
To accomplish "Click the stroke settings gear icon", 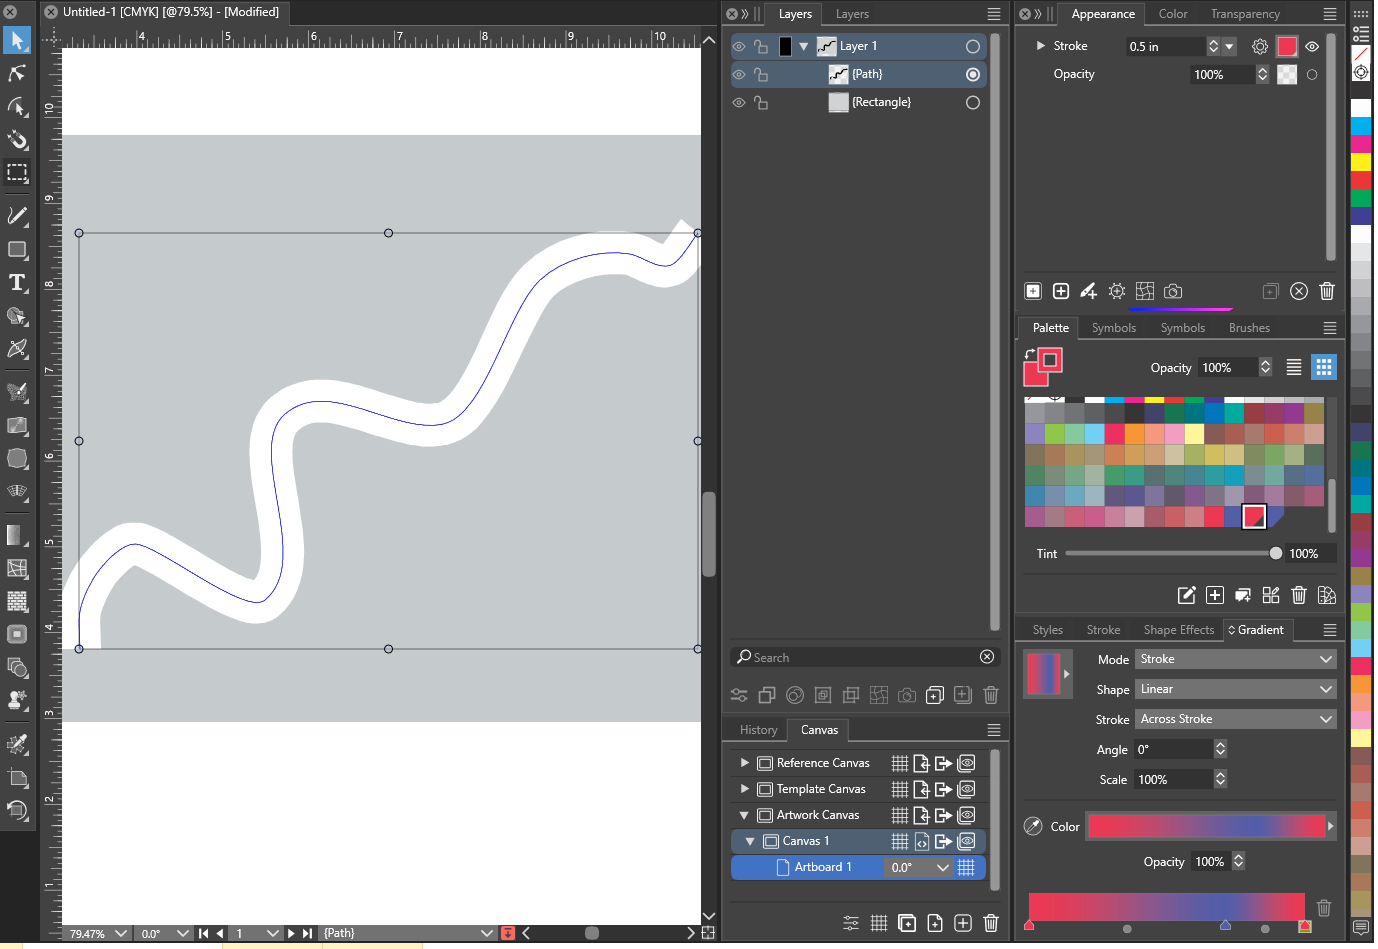I will pyautogui.click(x=1260, y=47).
